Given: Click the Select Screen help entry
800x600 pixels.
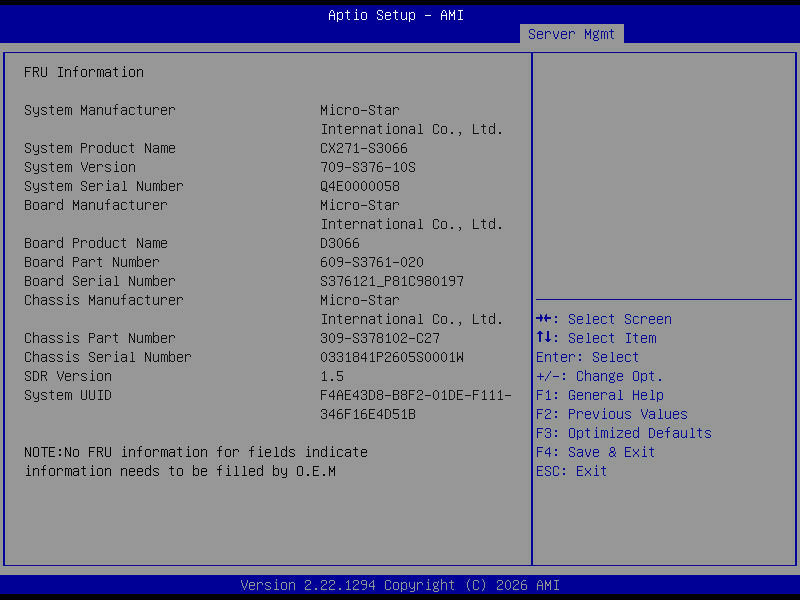Looking at the screenshot, I should point(604,319).
